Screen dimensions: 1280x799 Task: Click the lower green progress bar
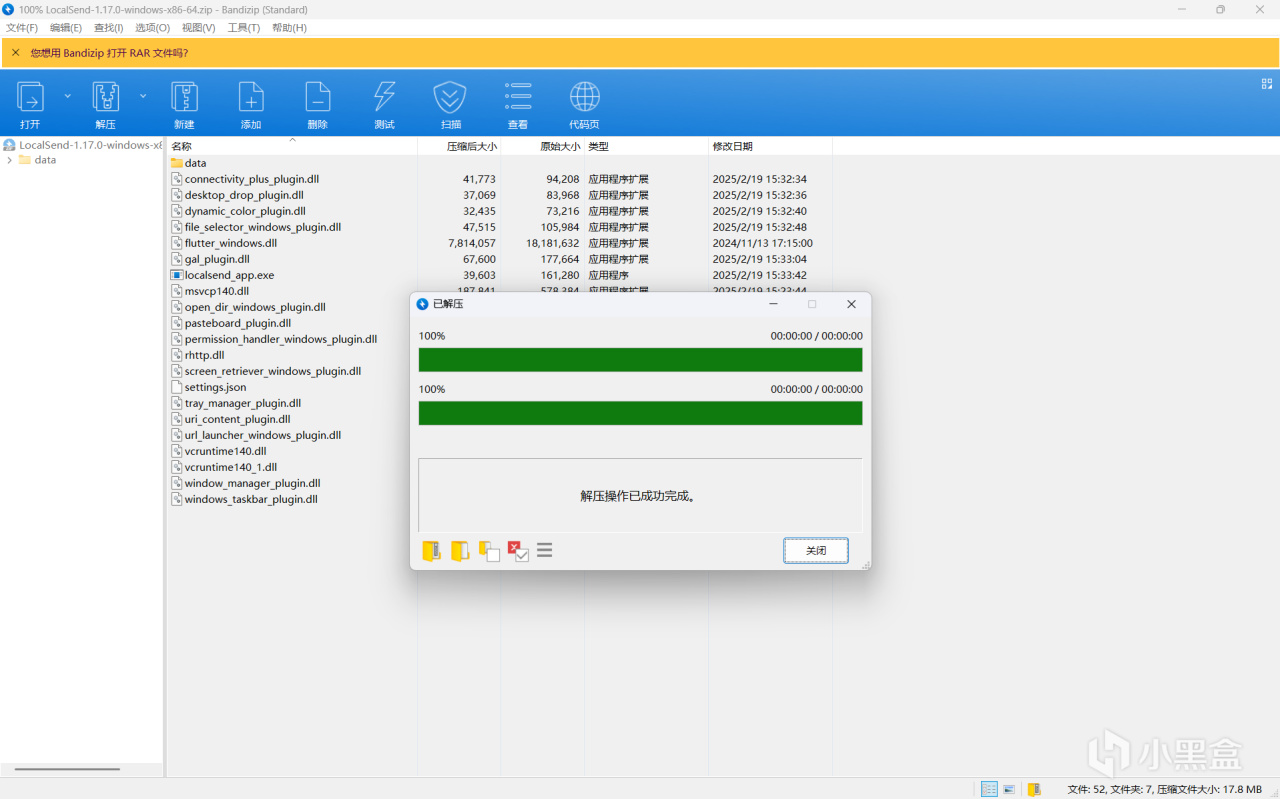pos(640,413)
